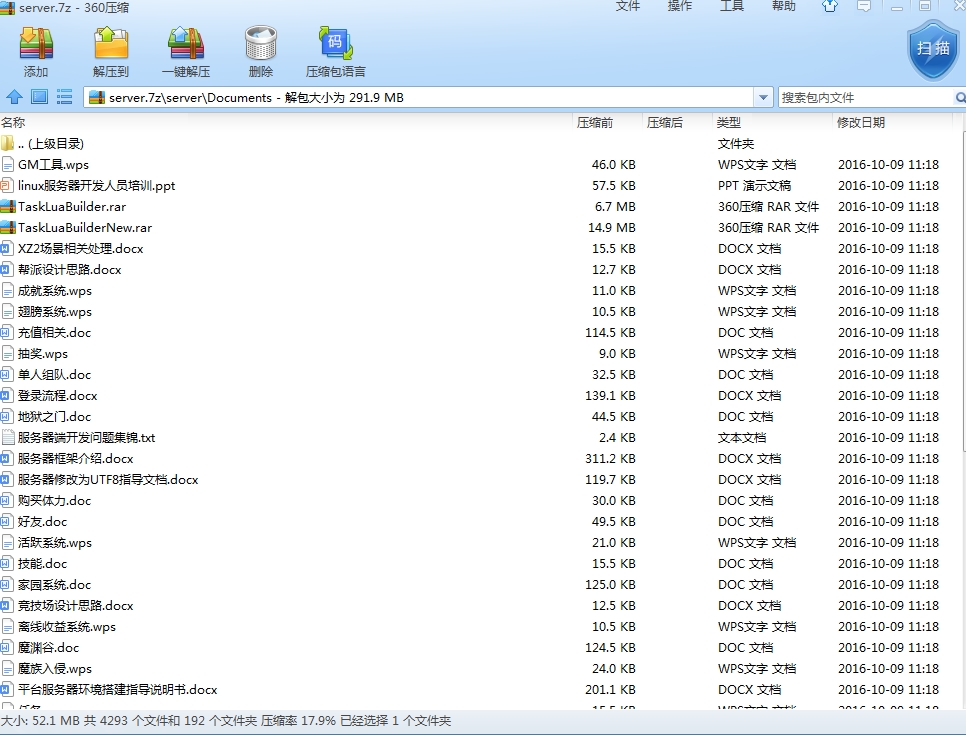This screenshot has height=735, width=966.
Task: Go up one level with blue arrow
Action: pyautogui.click(x=14, y=97)
